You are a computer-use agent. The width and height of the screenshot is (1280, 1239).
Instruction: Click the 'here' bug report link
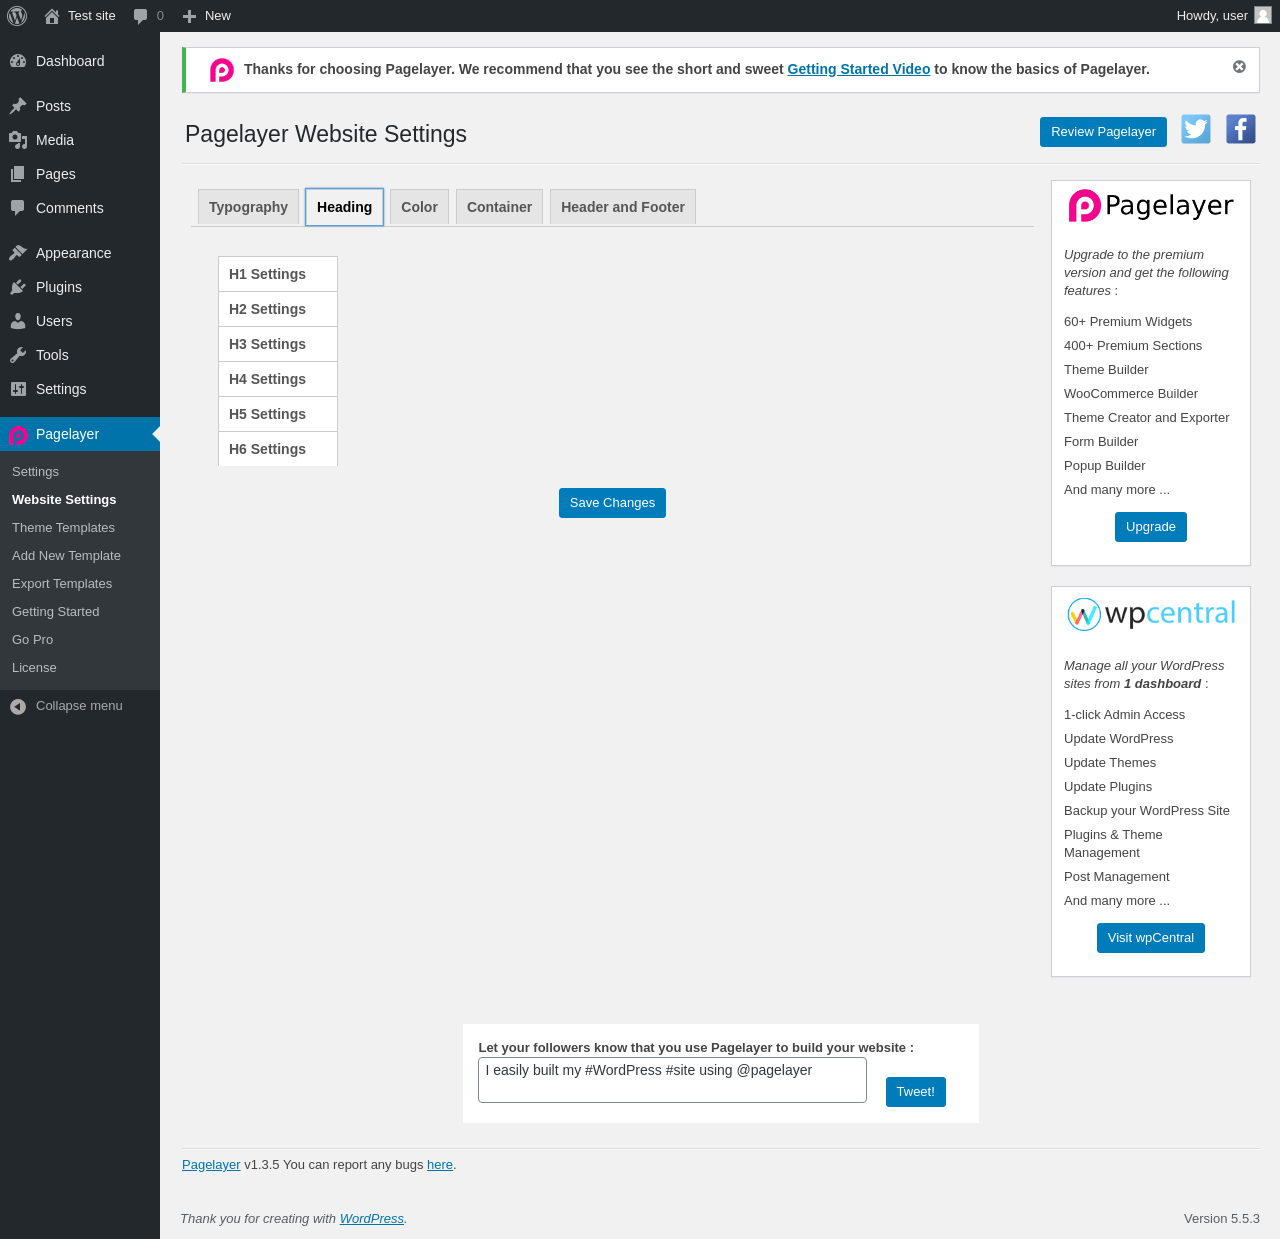coord(440,1165)
